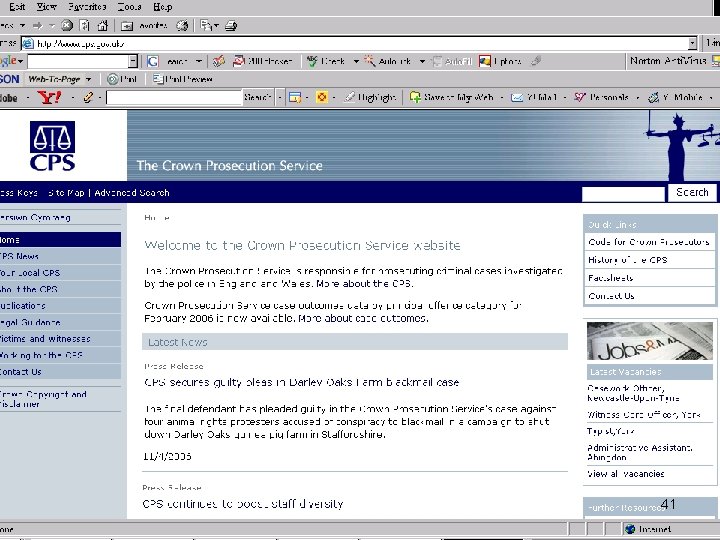
Task: Click the Jobs newspaper thumbnail image
Action: tap(650, 341)
